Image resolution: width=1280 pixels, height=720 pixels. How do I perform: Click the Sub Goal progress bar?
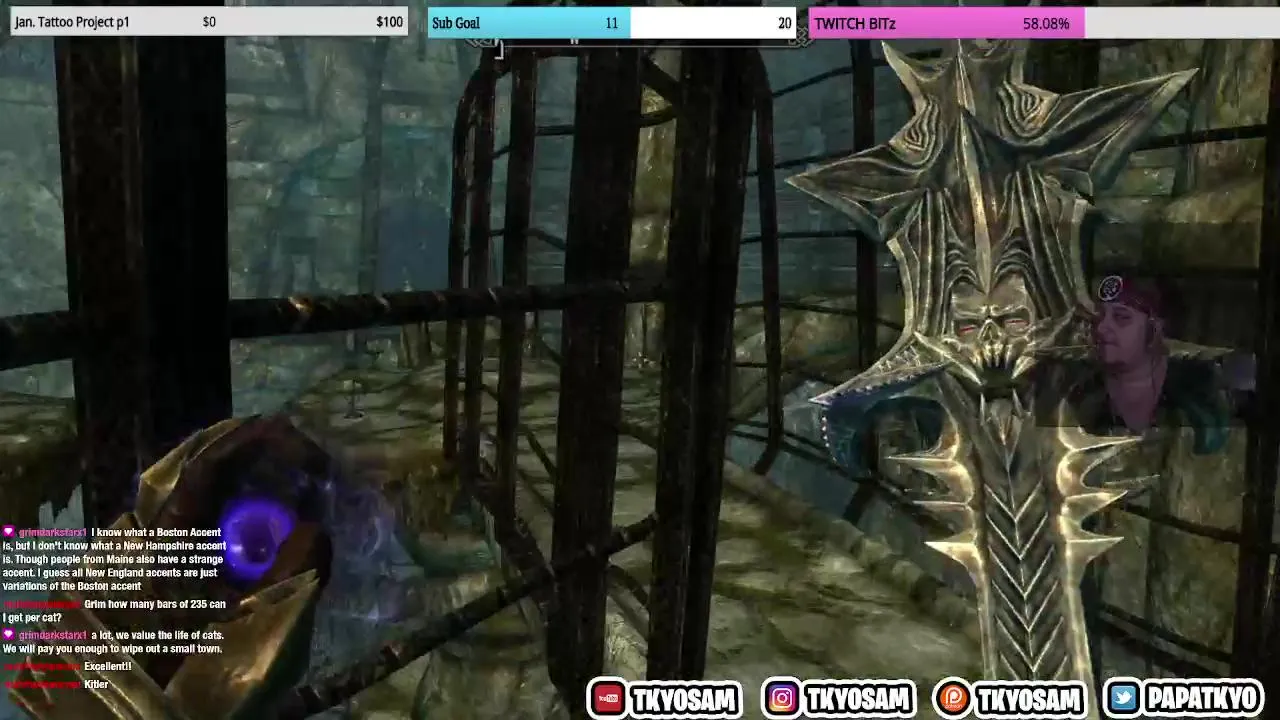[x=612, y=23]
